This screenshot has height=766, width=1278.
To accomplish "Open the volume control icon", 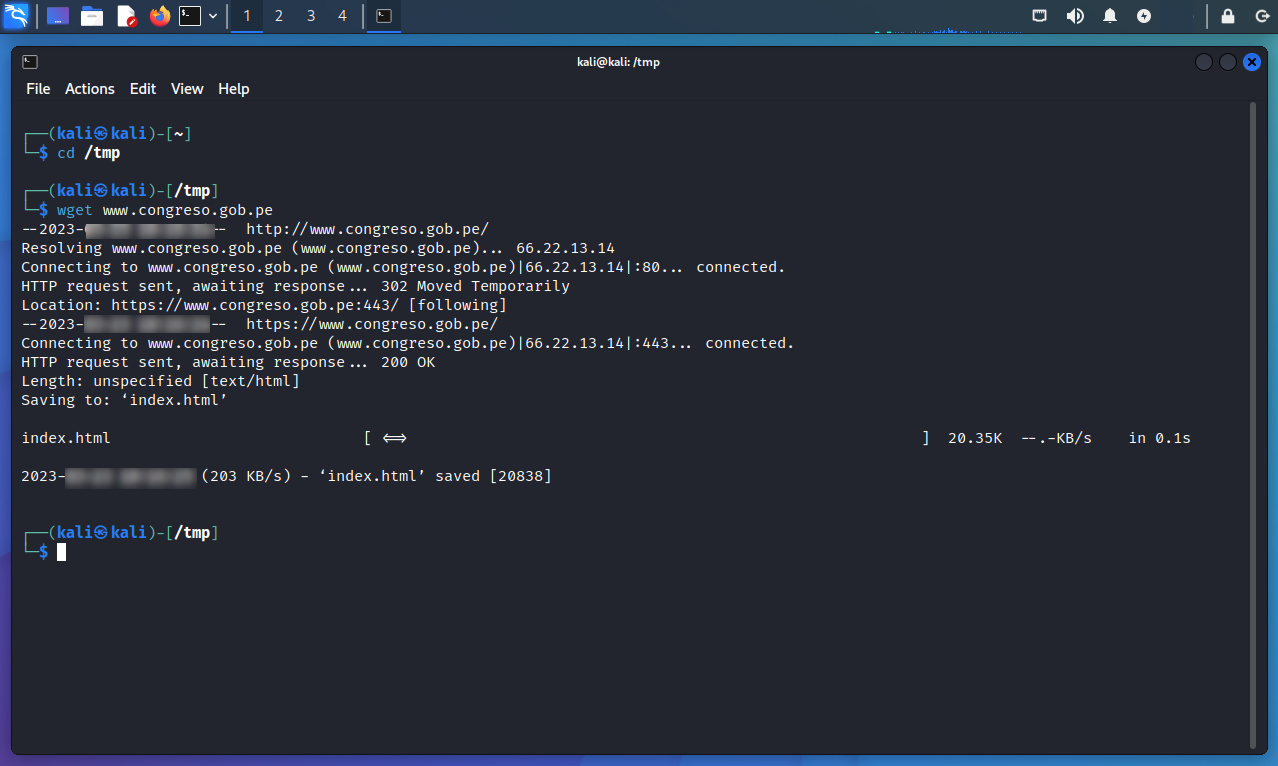I will click(x=1075, y=16).
